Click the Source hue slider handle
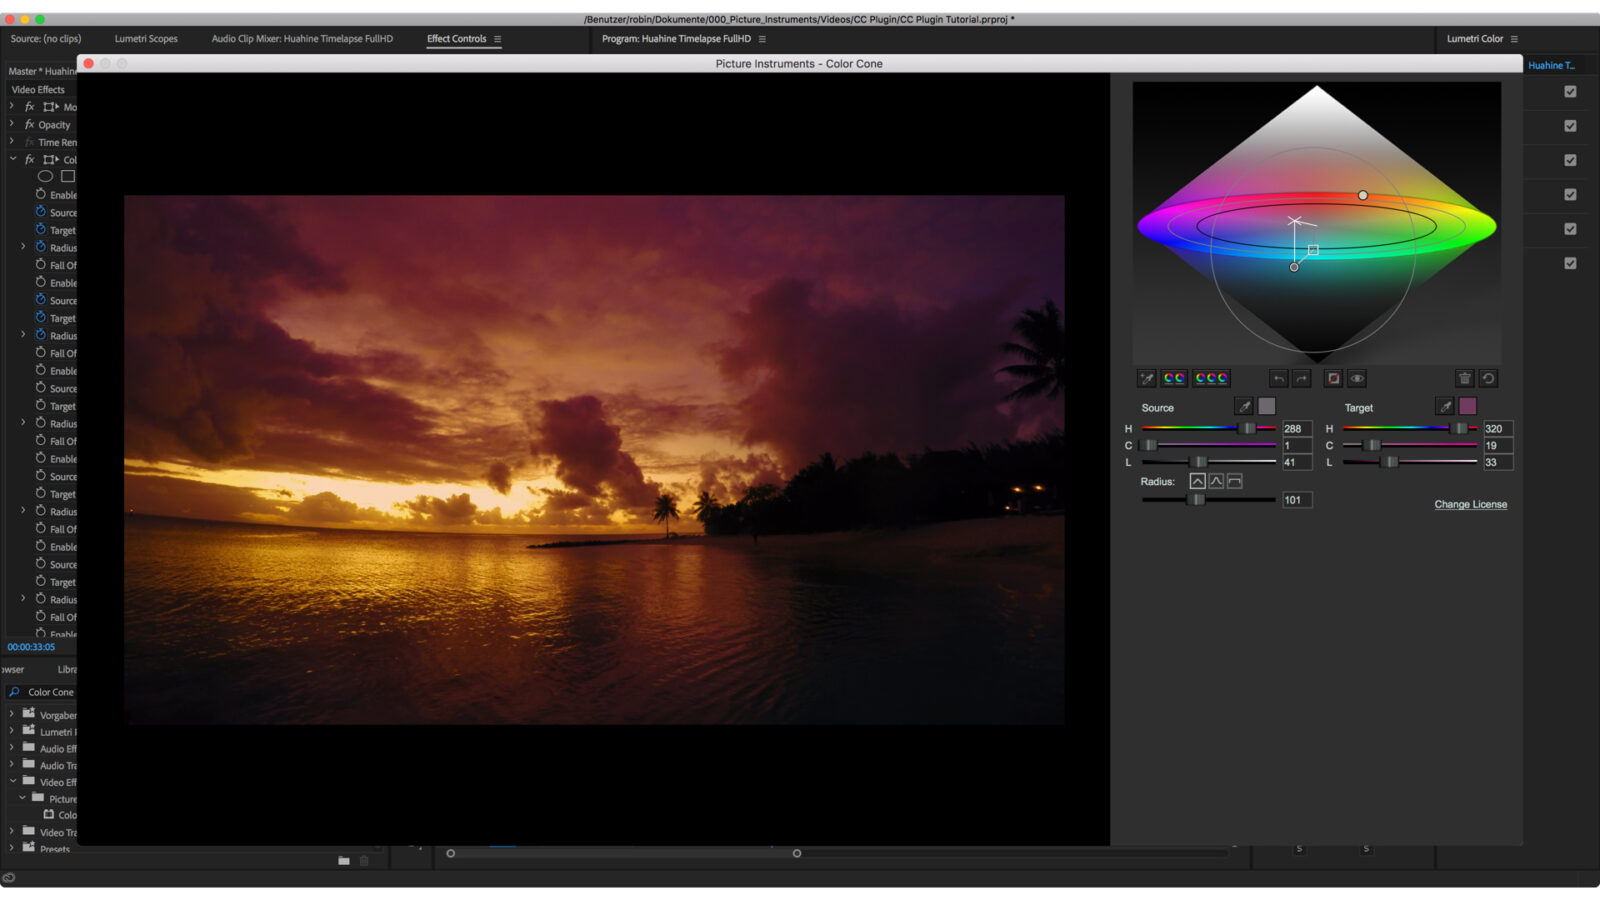 [x=1247, y=428]
